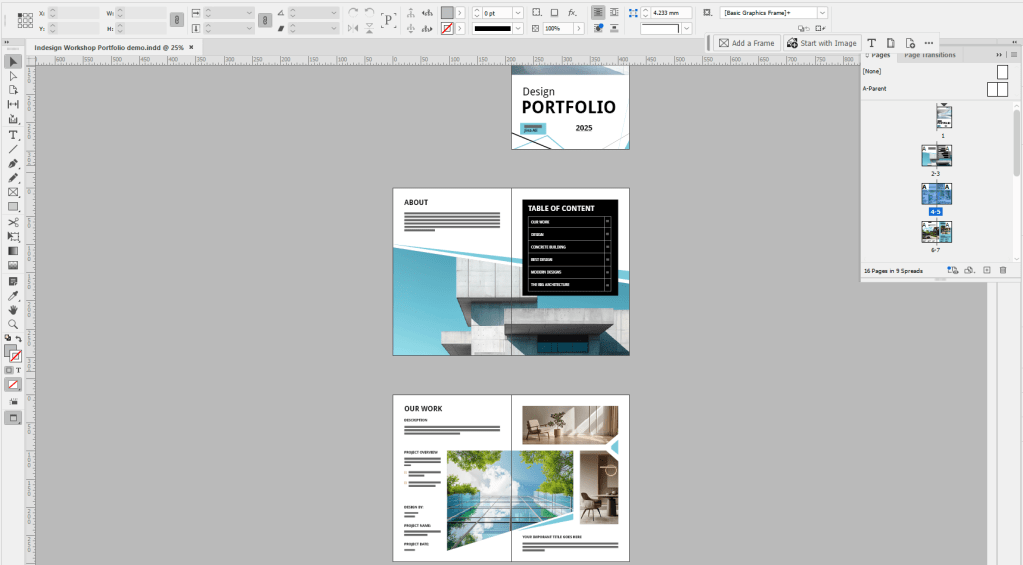Choose the Hand tool
Viewport: 1023px width, 565px height.
[x=13, y=310]
